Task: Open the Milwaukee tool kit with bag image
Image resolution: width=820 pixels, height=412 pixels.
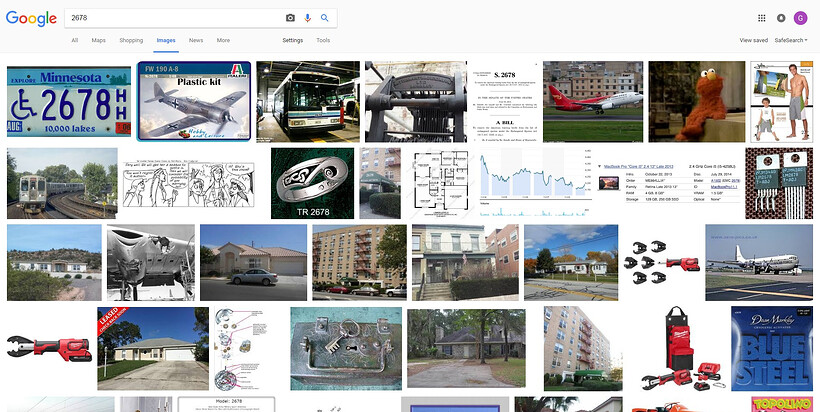Action: (681, 348)
